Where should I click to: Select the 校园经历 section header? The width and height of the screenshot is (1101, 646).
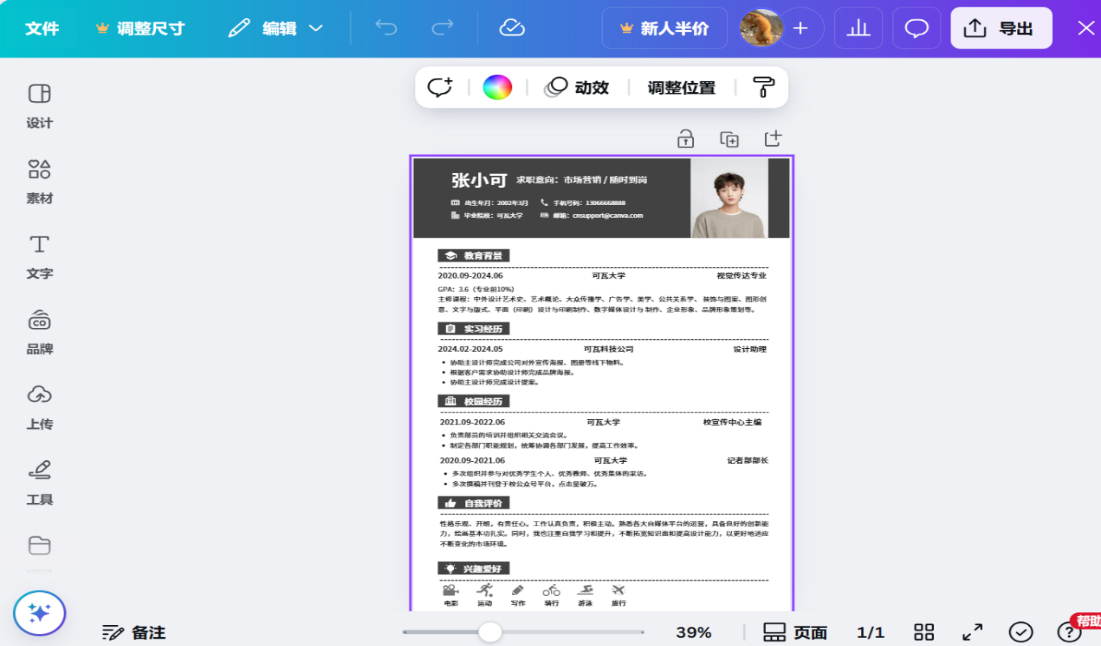click(x=474, y=401)
